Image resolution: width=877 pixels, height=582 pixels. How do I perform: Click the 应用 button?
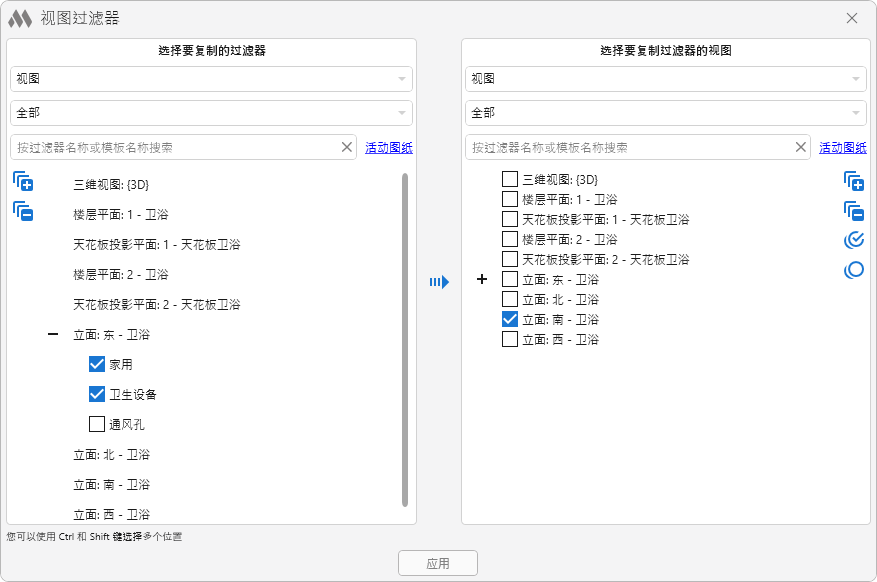(438, 563)
